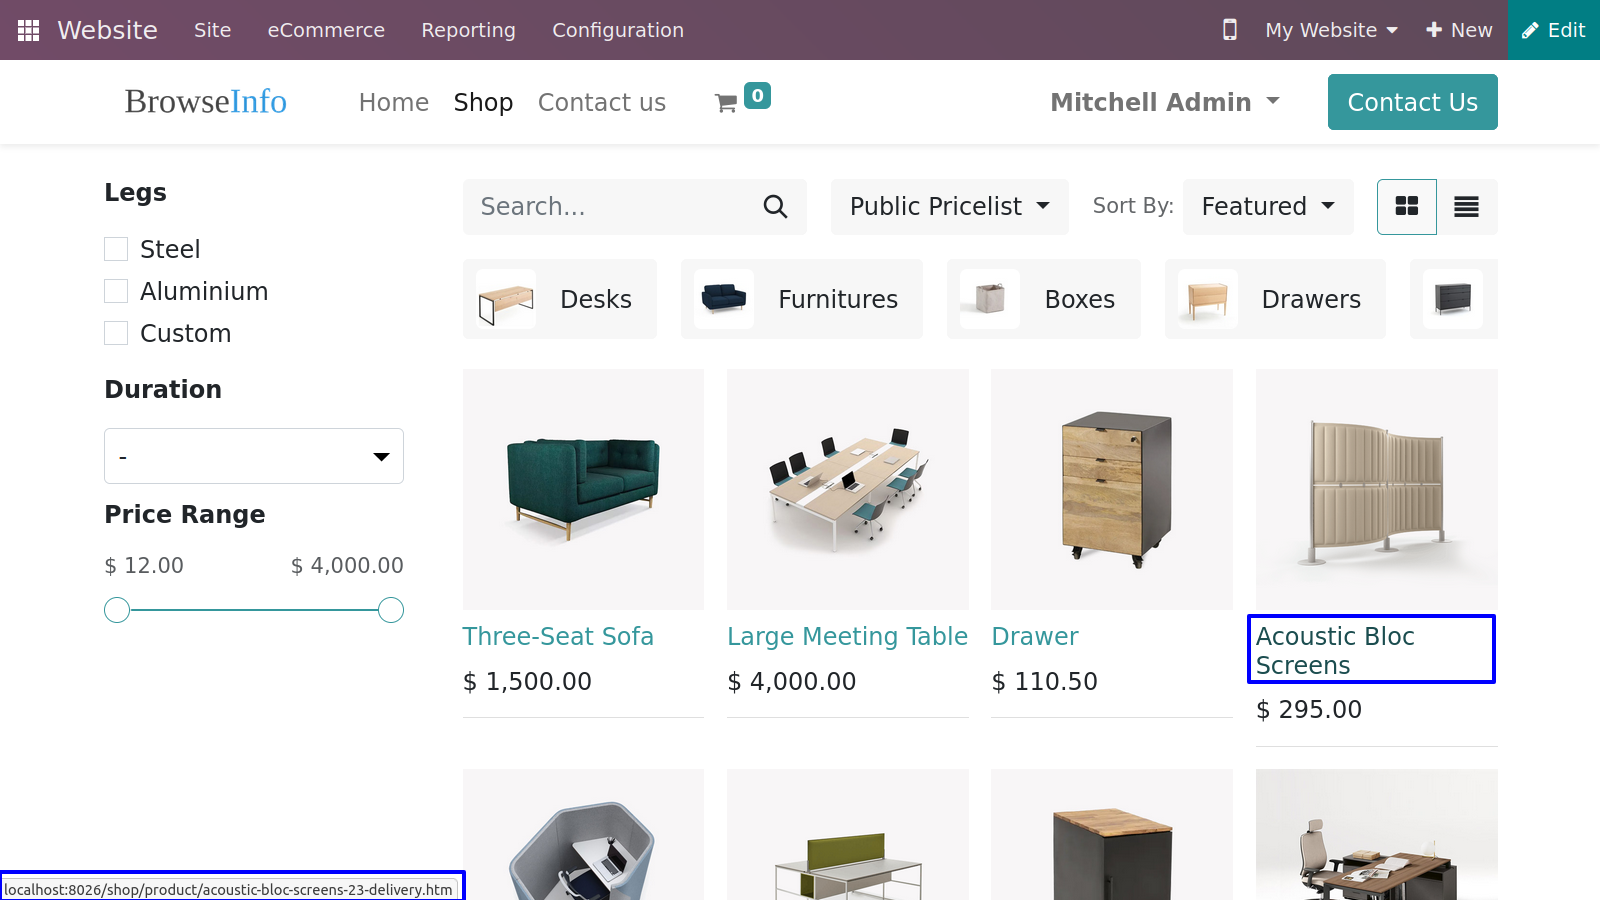This screenshot has width=1600, height=900.
Task: Open the Boxes category
Action: click(1044, 299)
